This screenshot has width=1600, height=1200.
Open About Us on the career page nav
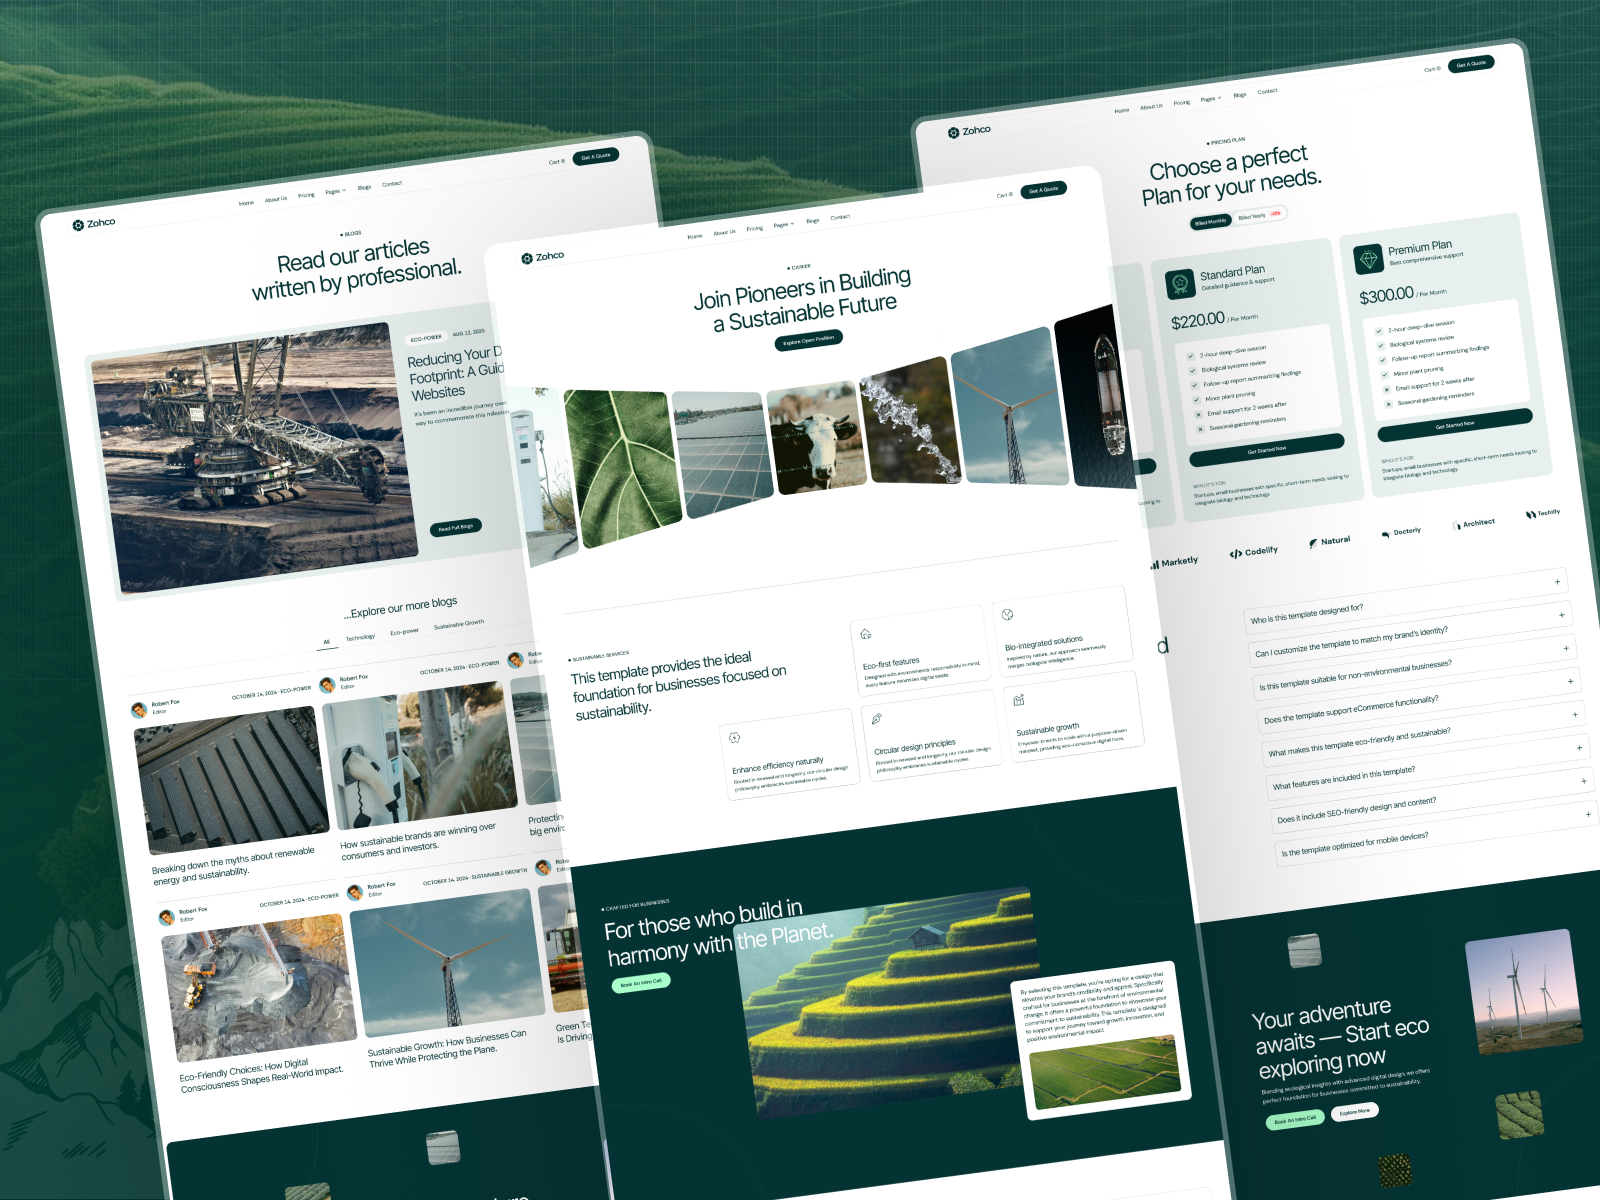(724, 232)
